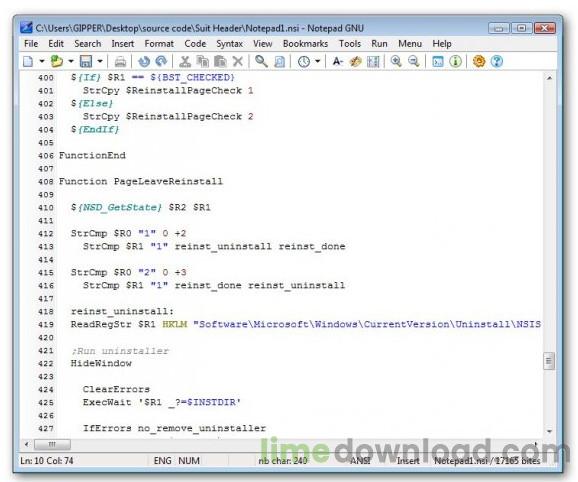
Task: Expand the Open file dropdown arrow
Action: click(x=71, y=61)
